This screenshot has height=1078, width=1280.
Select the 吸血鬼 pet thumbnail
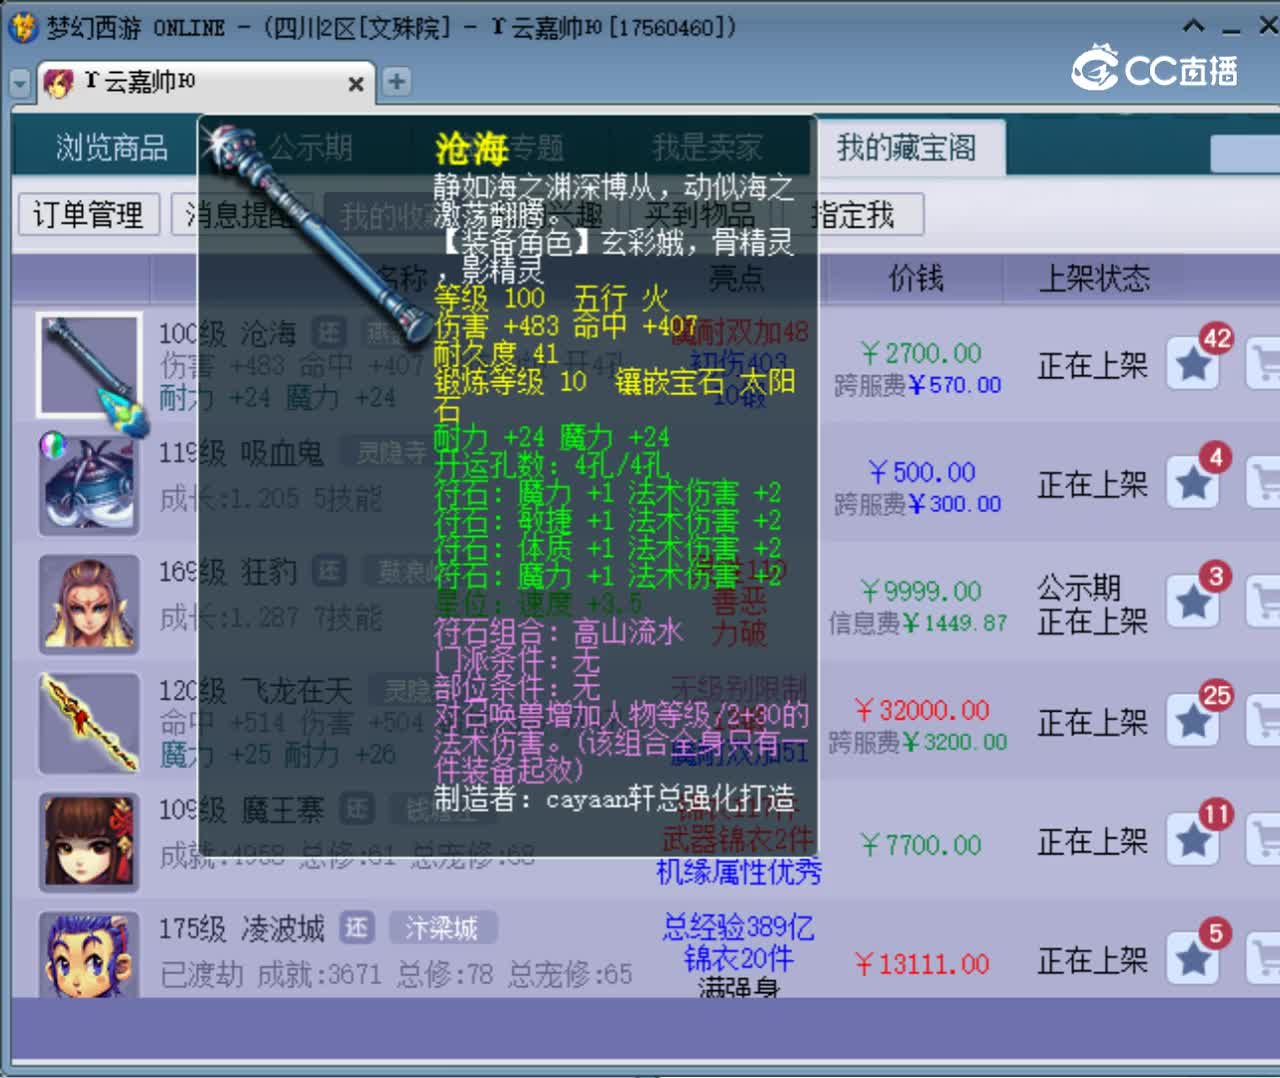tap(89, 484)
